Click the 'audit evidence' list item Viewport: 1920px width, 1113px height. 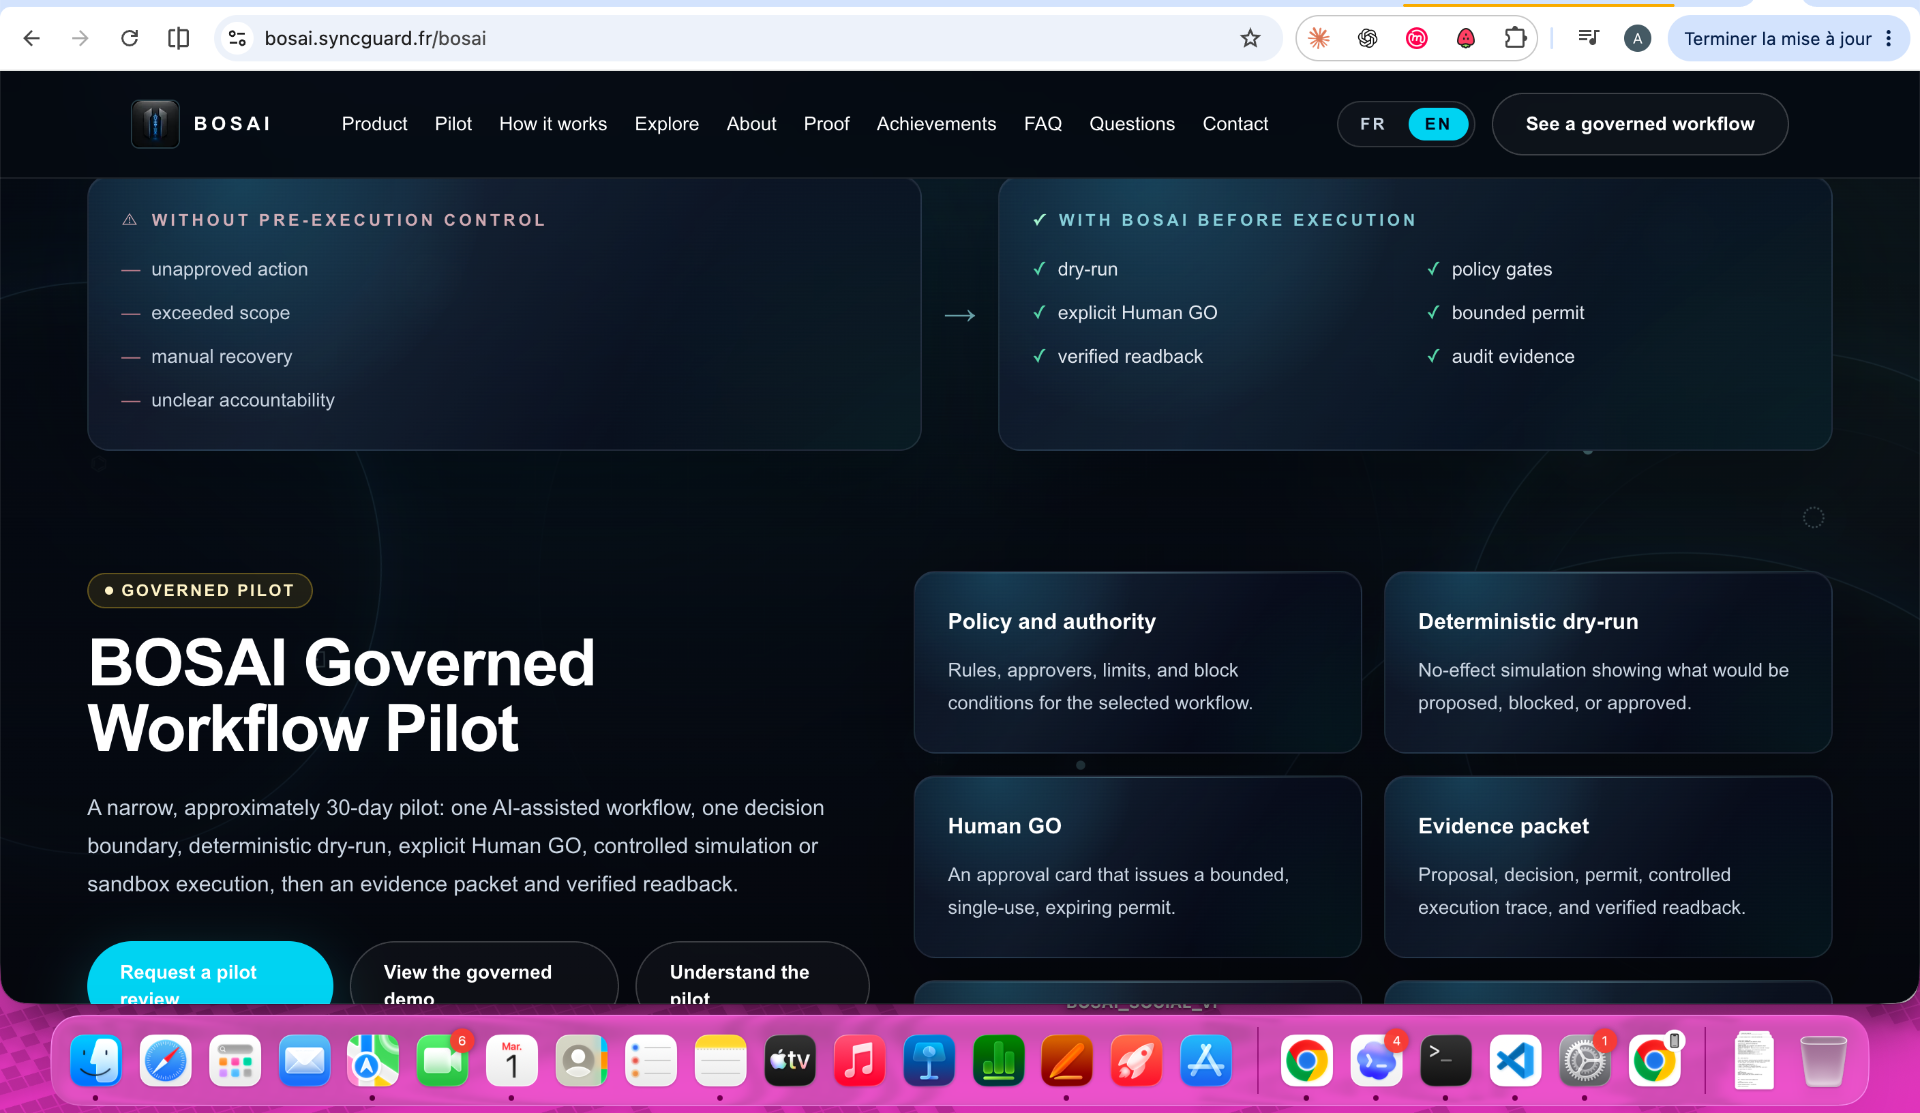[x=1513, y=357]
